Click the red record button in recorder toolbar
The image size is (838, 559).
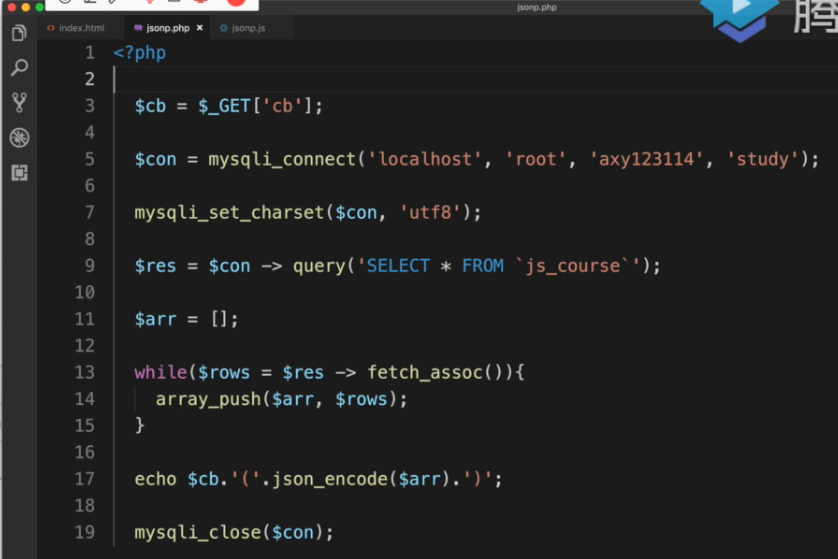pos(236,3)
